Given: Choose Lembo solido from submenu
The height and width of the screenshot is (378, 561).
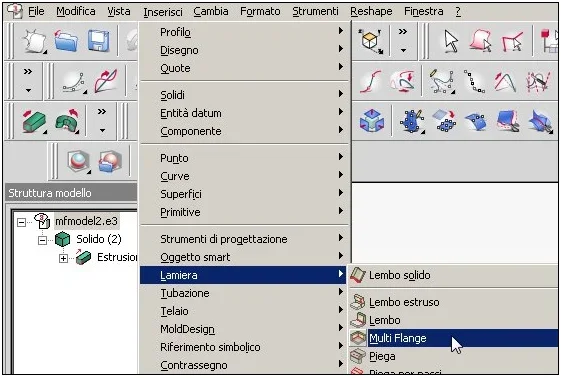Looking at the screenshot, I should [454, 275].
